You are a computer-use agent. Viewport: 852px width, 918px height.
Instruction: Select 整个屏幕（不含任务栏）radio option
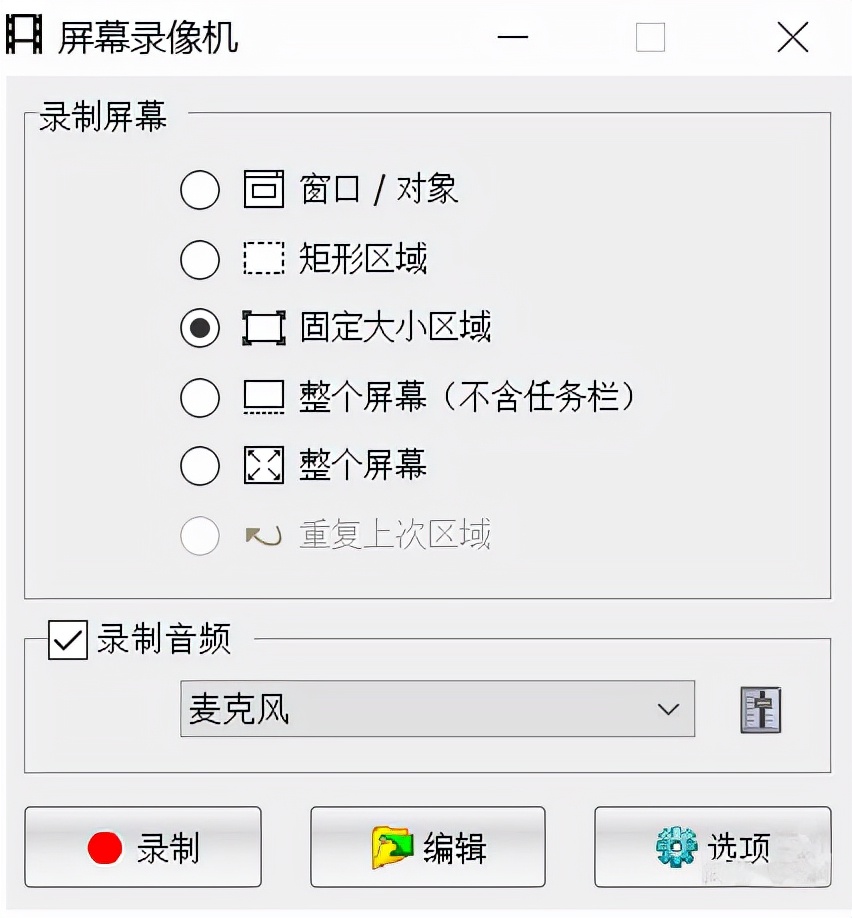(200, 398)
